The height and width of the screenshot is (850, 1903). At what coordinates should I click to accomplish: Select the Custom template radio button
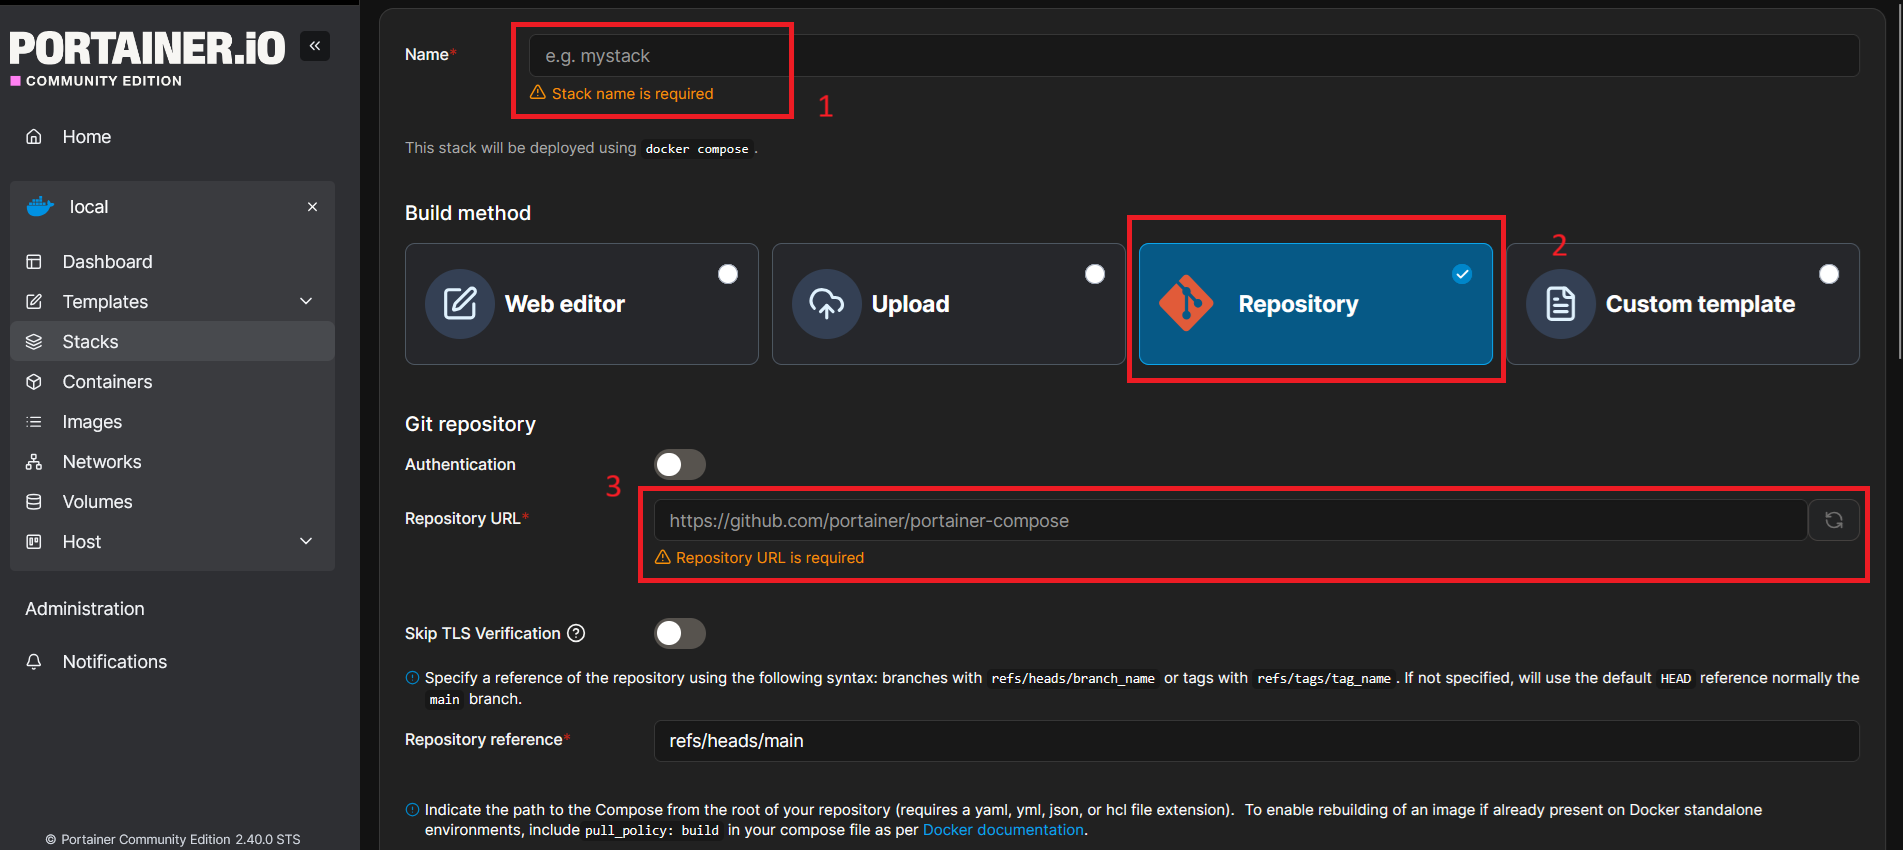pos(1829,274)
